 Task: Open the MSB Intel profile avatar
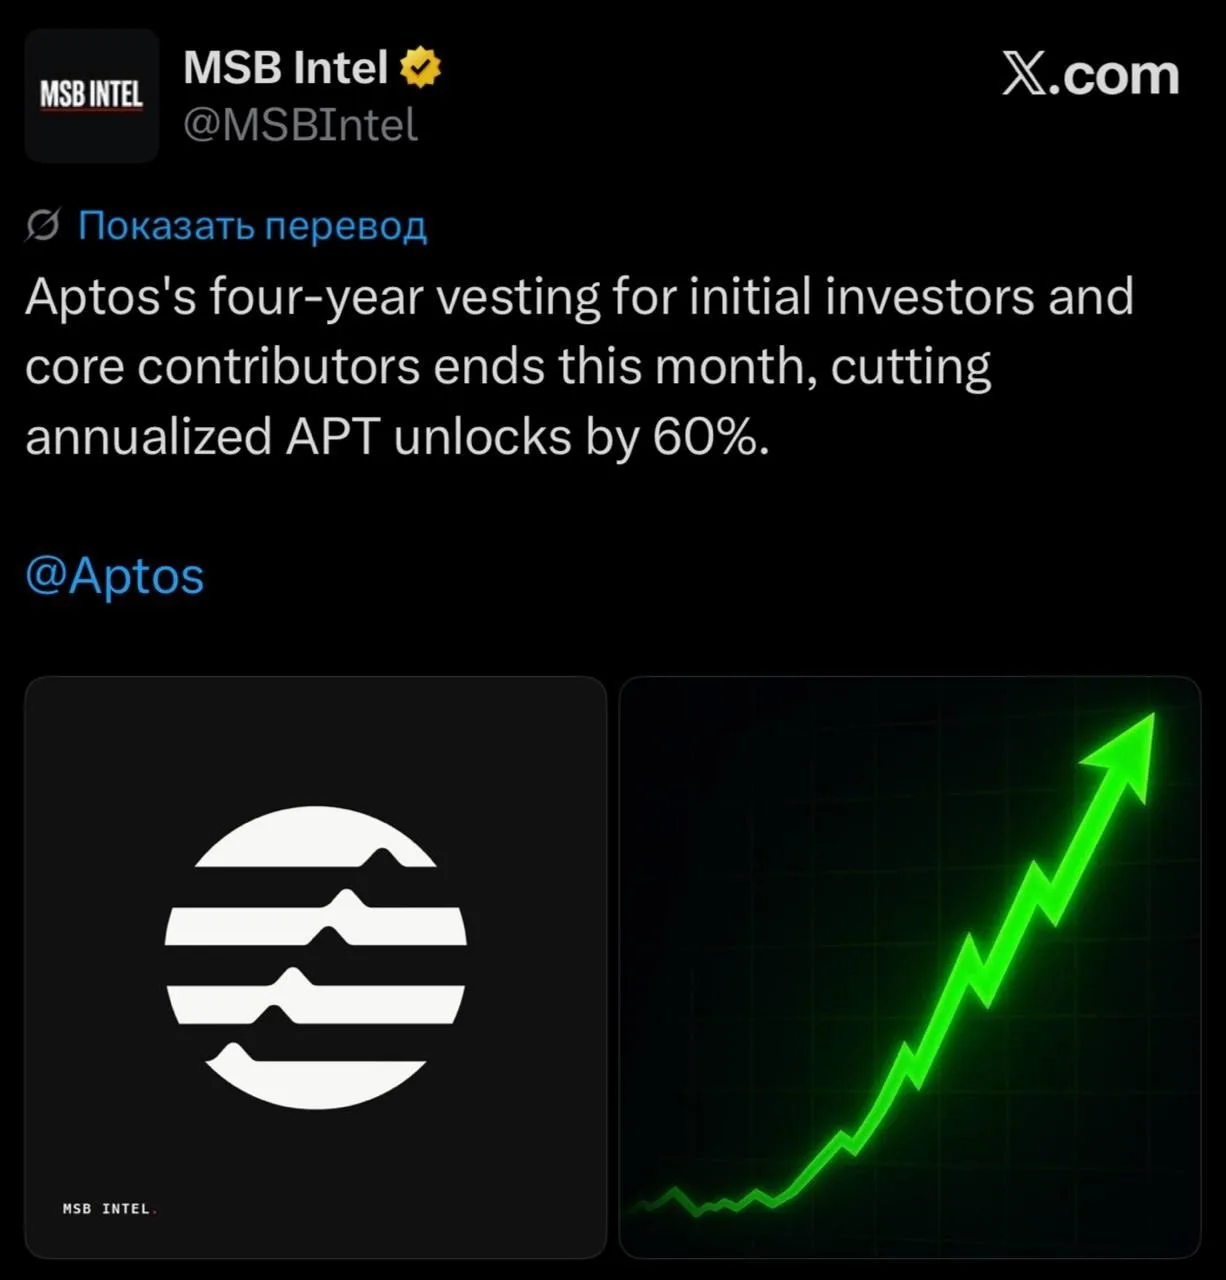[x=92, y=96]
